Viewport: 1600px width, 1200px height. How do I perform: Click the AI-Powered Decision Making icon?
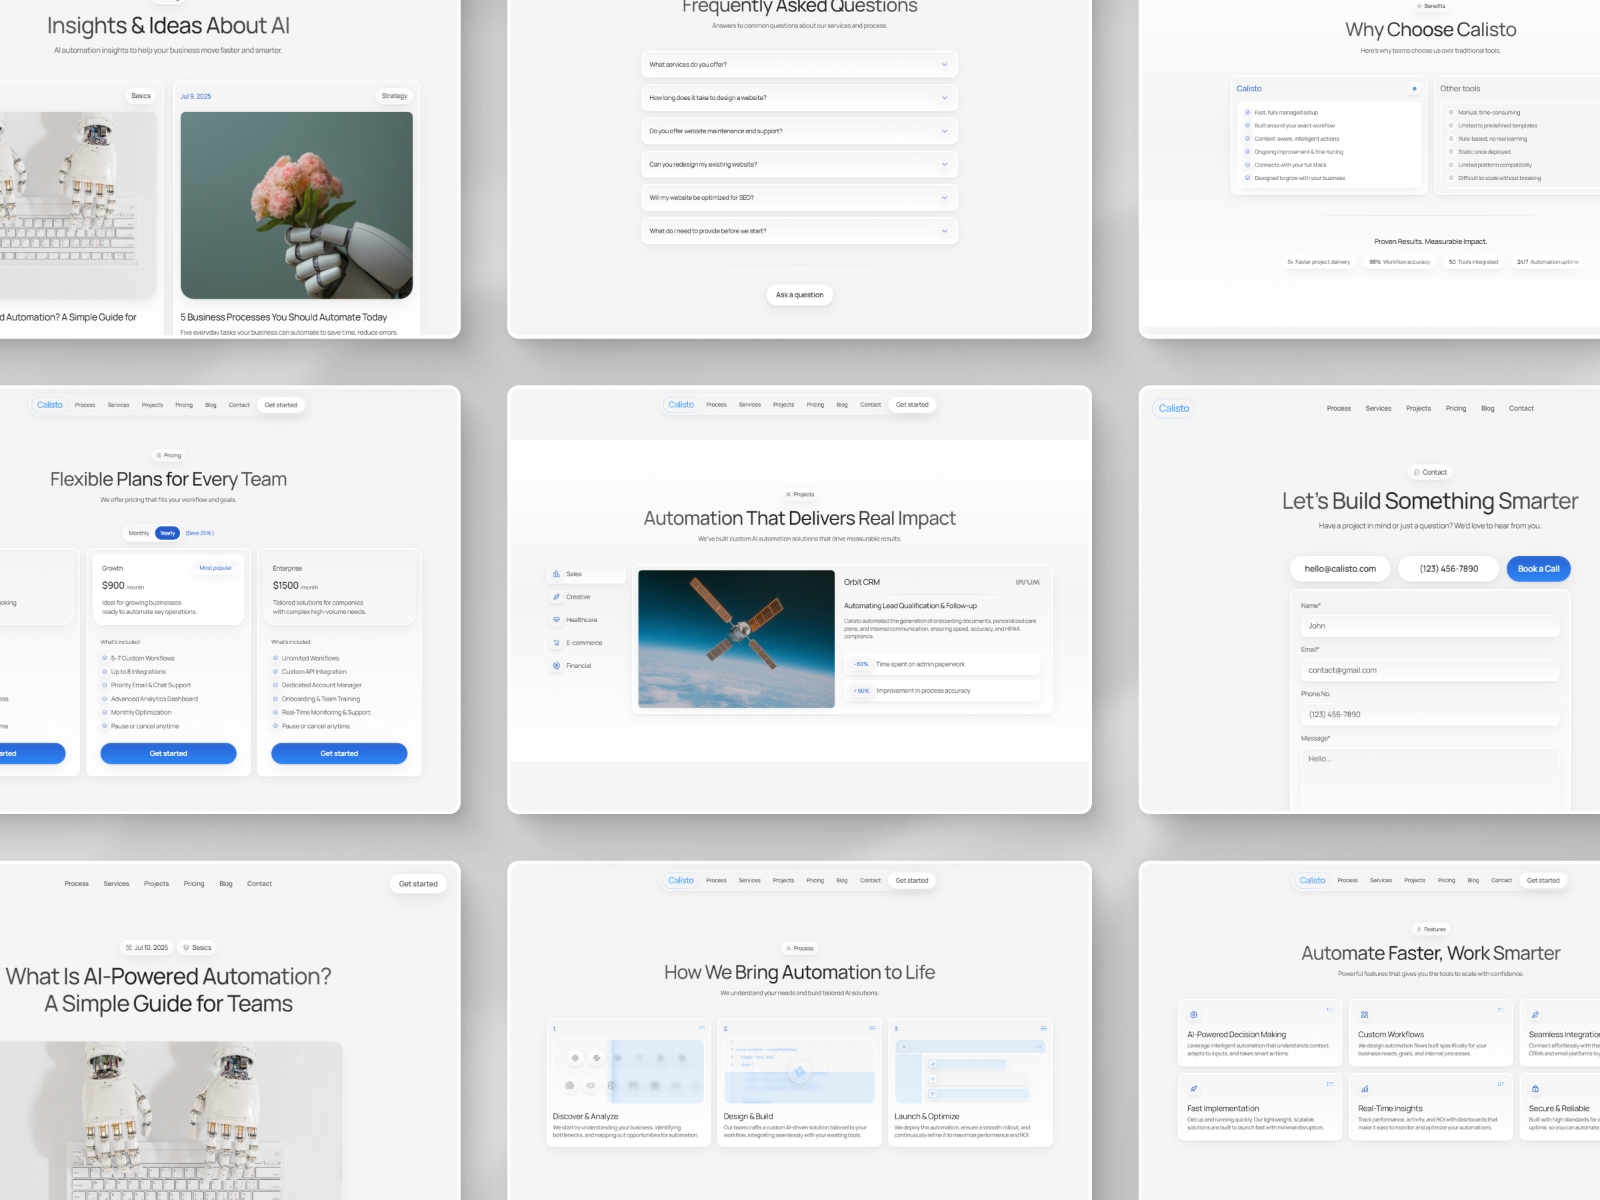(1193, 1015)
